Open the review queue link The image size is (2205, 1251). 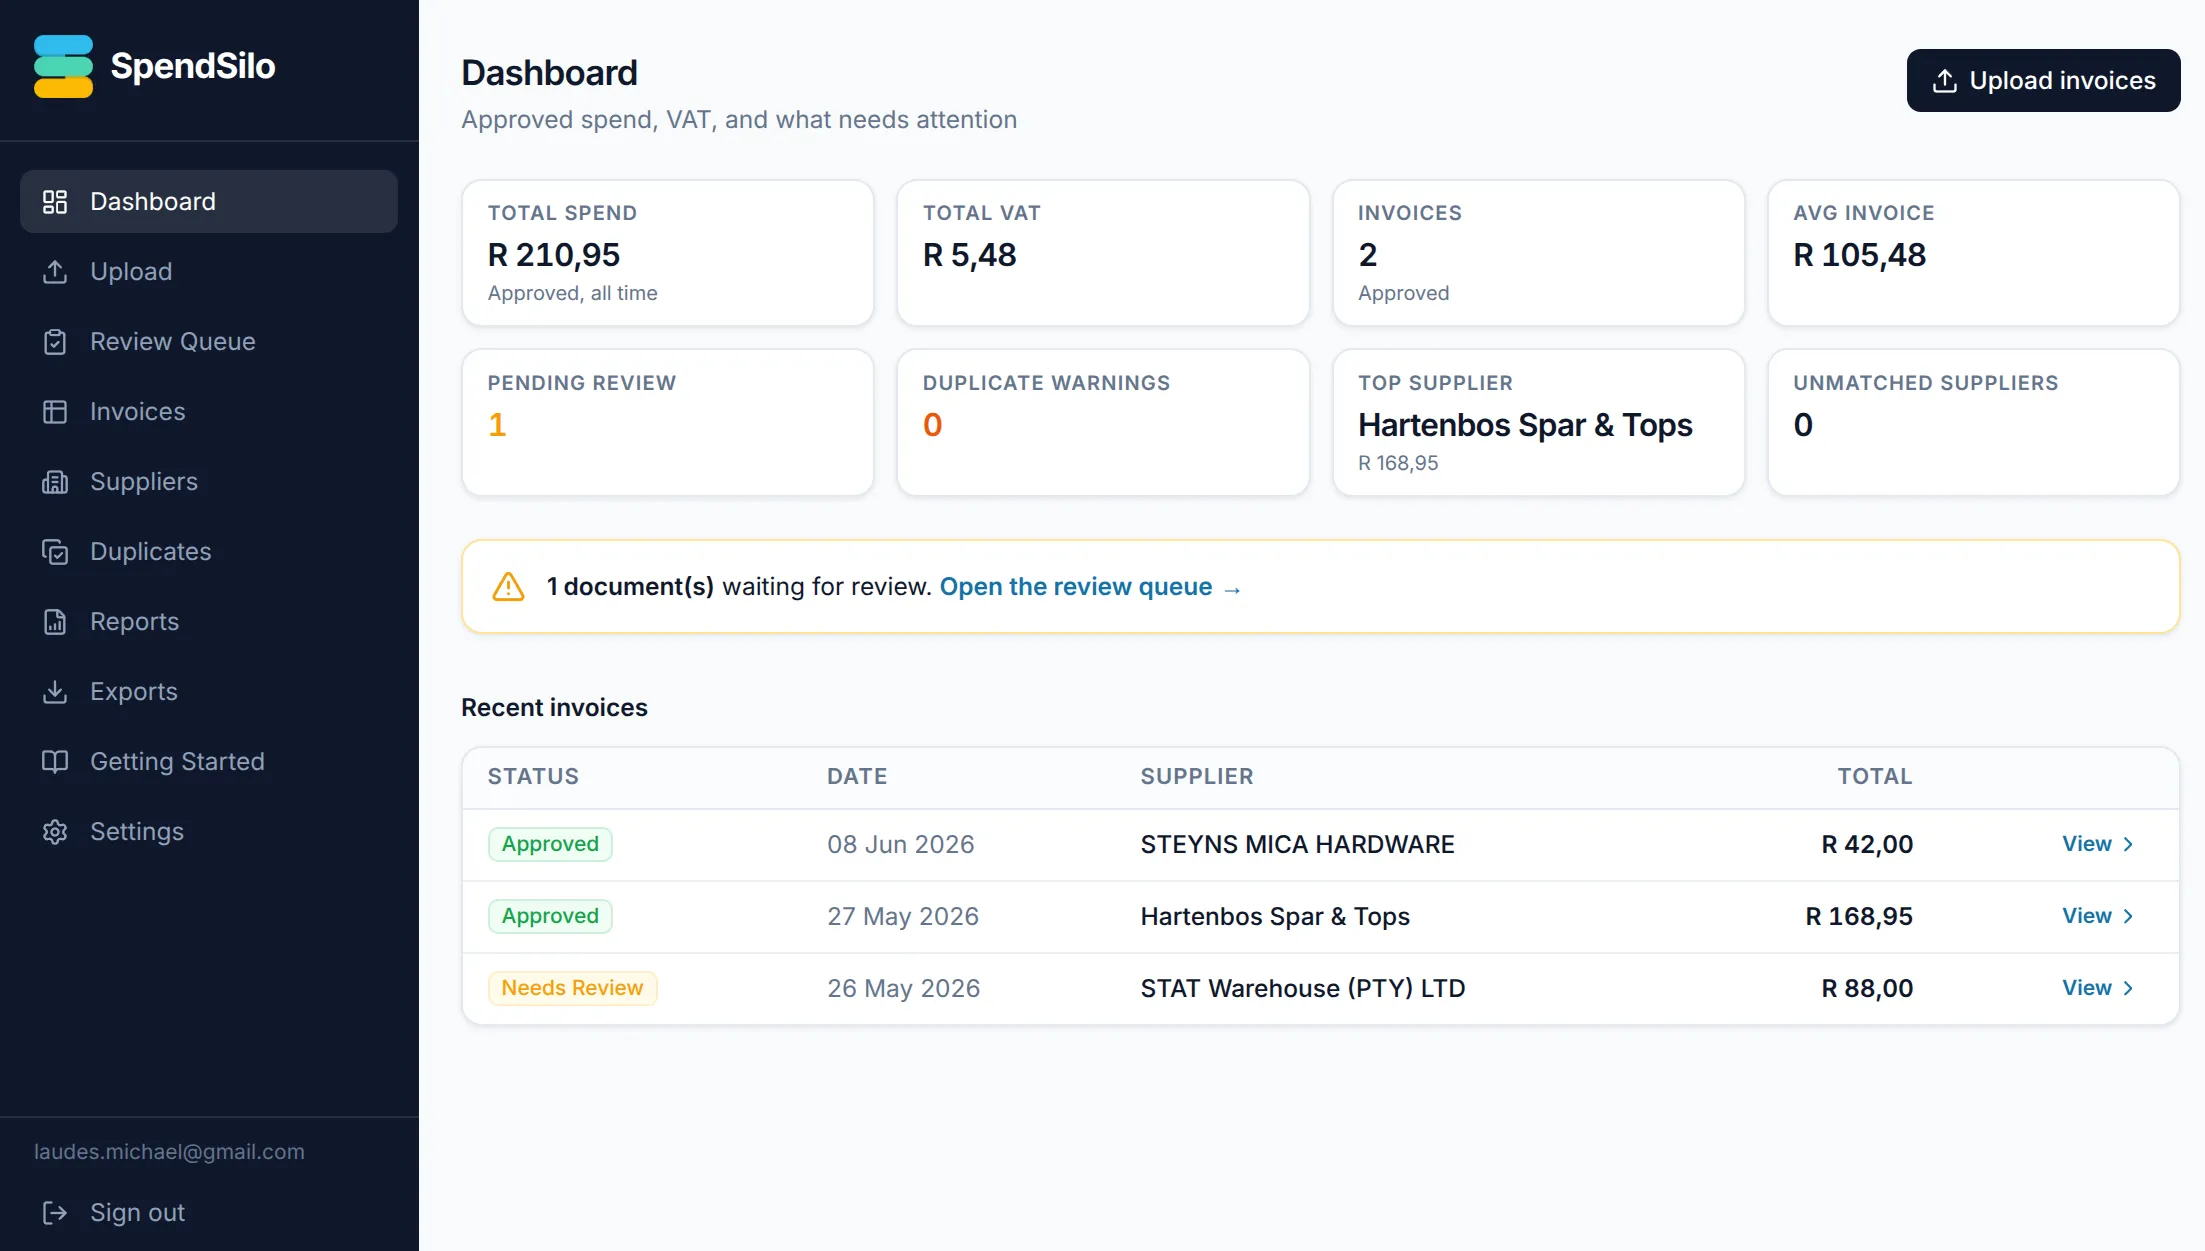1090,587
